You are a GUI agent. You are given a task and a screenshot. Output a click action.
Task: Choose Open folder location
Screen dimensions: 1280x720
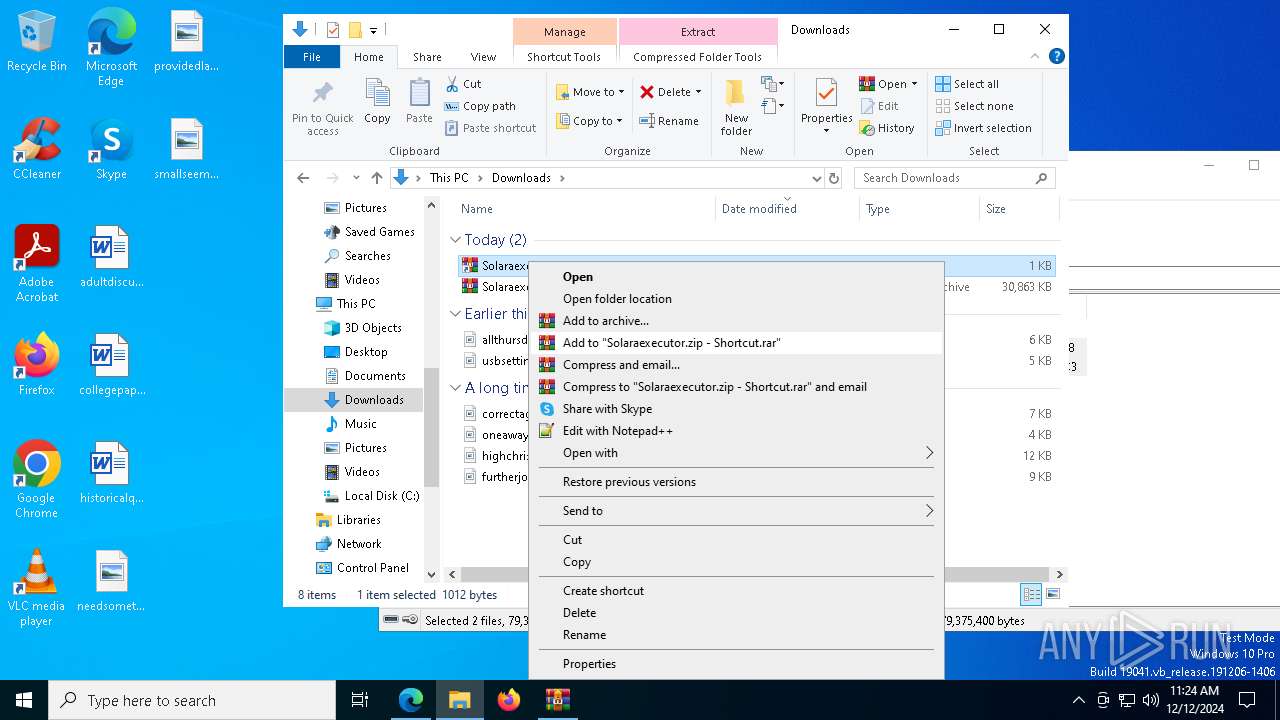coord(736,299)
